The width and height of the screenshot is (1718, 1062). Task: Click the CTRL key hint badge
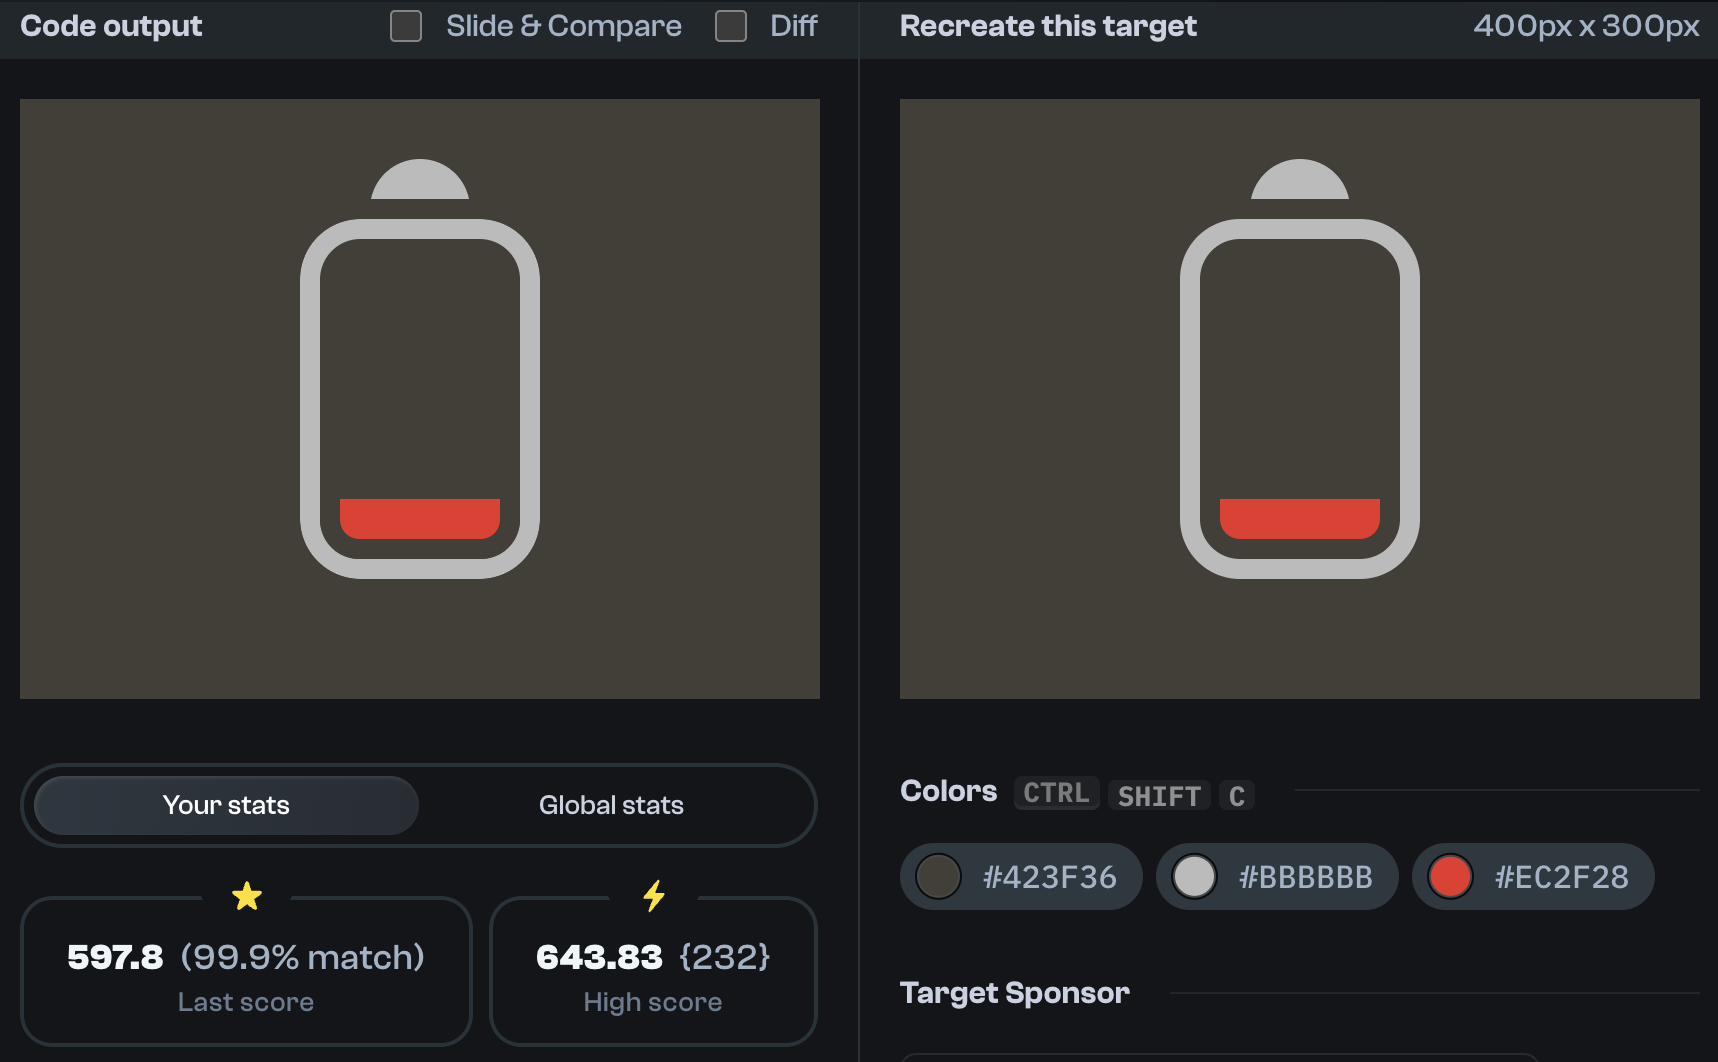point(1056,793)
